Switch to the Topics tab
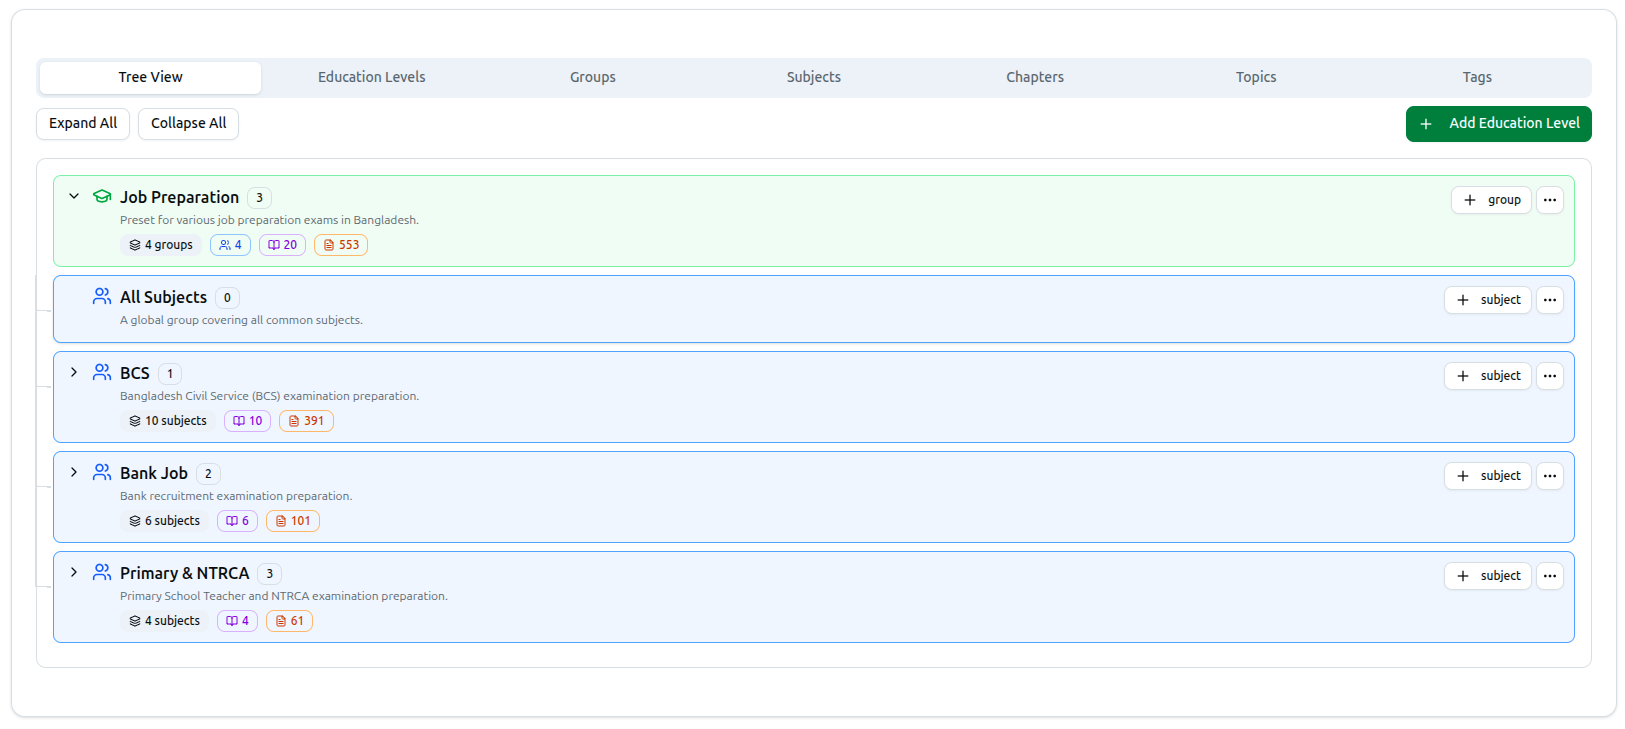This screenshot has width=1625, height=729. pyautogui.click(x=1256, y=77)
